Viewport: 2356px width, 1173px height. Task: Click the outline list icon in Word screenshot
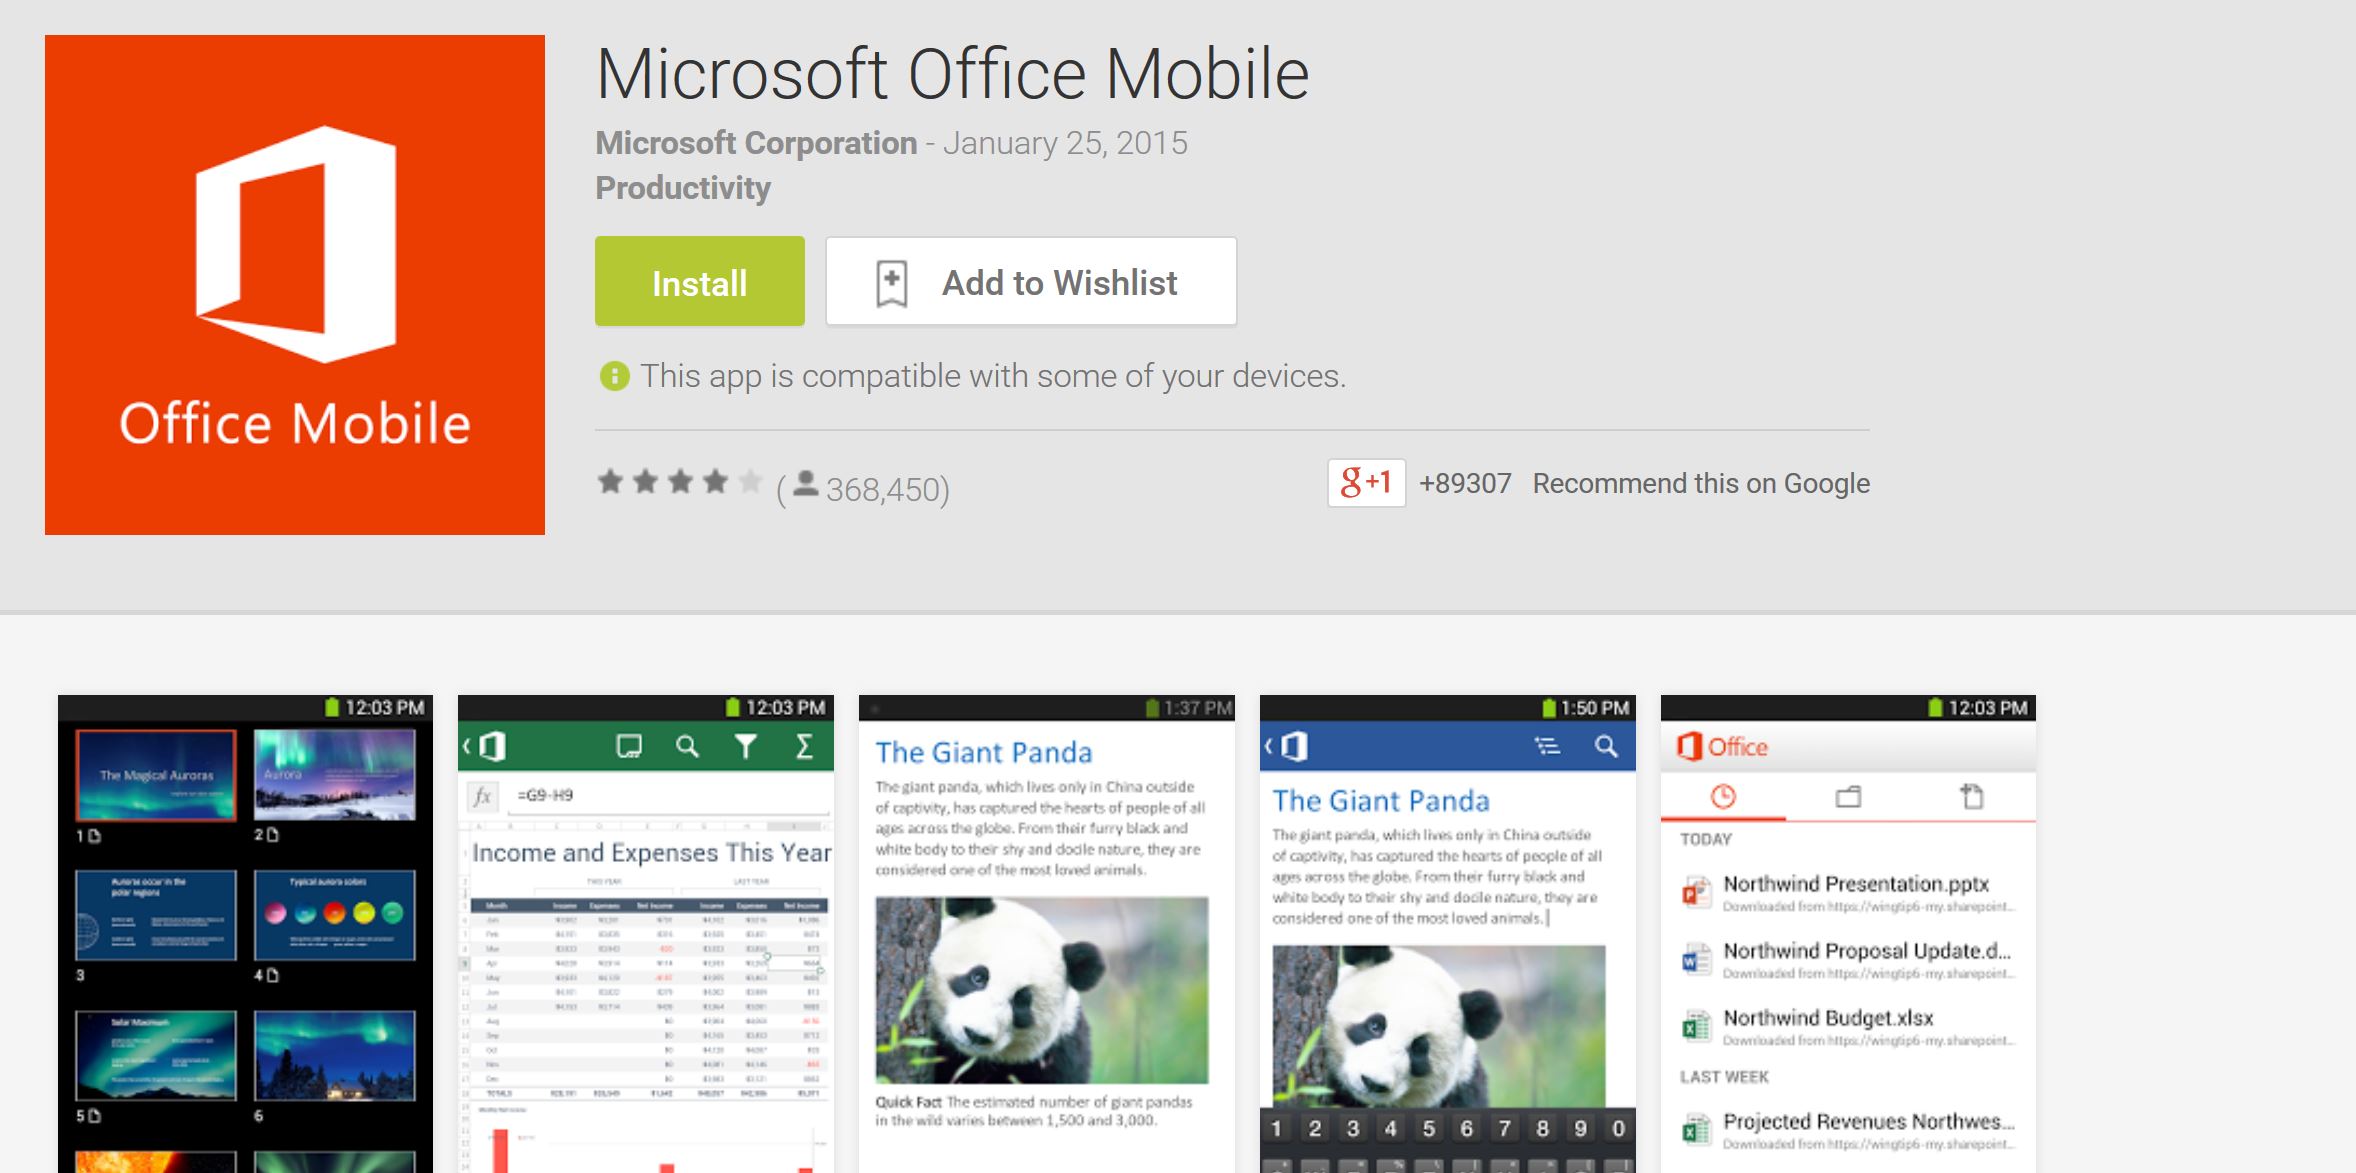1547,746
